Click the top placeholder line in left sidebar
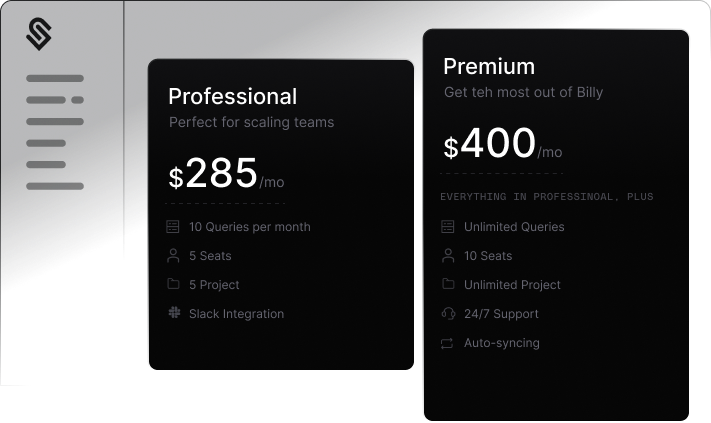 pyautogui.click(x=55, y=77)
